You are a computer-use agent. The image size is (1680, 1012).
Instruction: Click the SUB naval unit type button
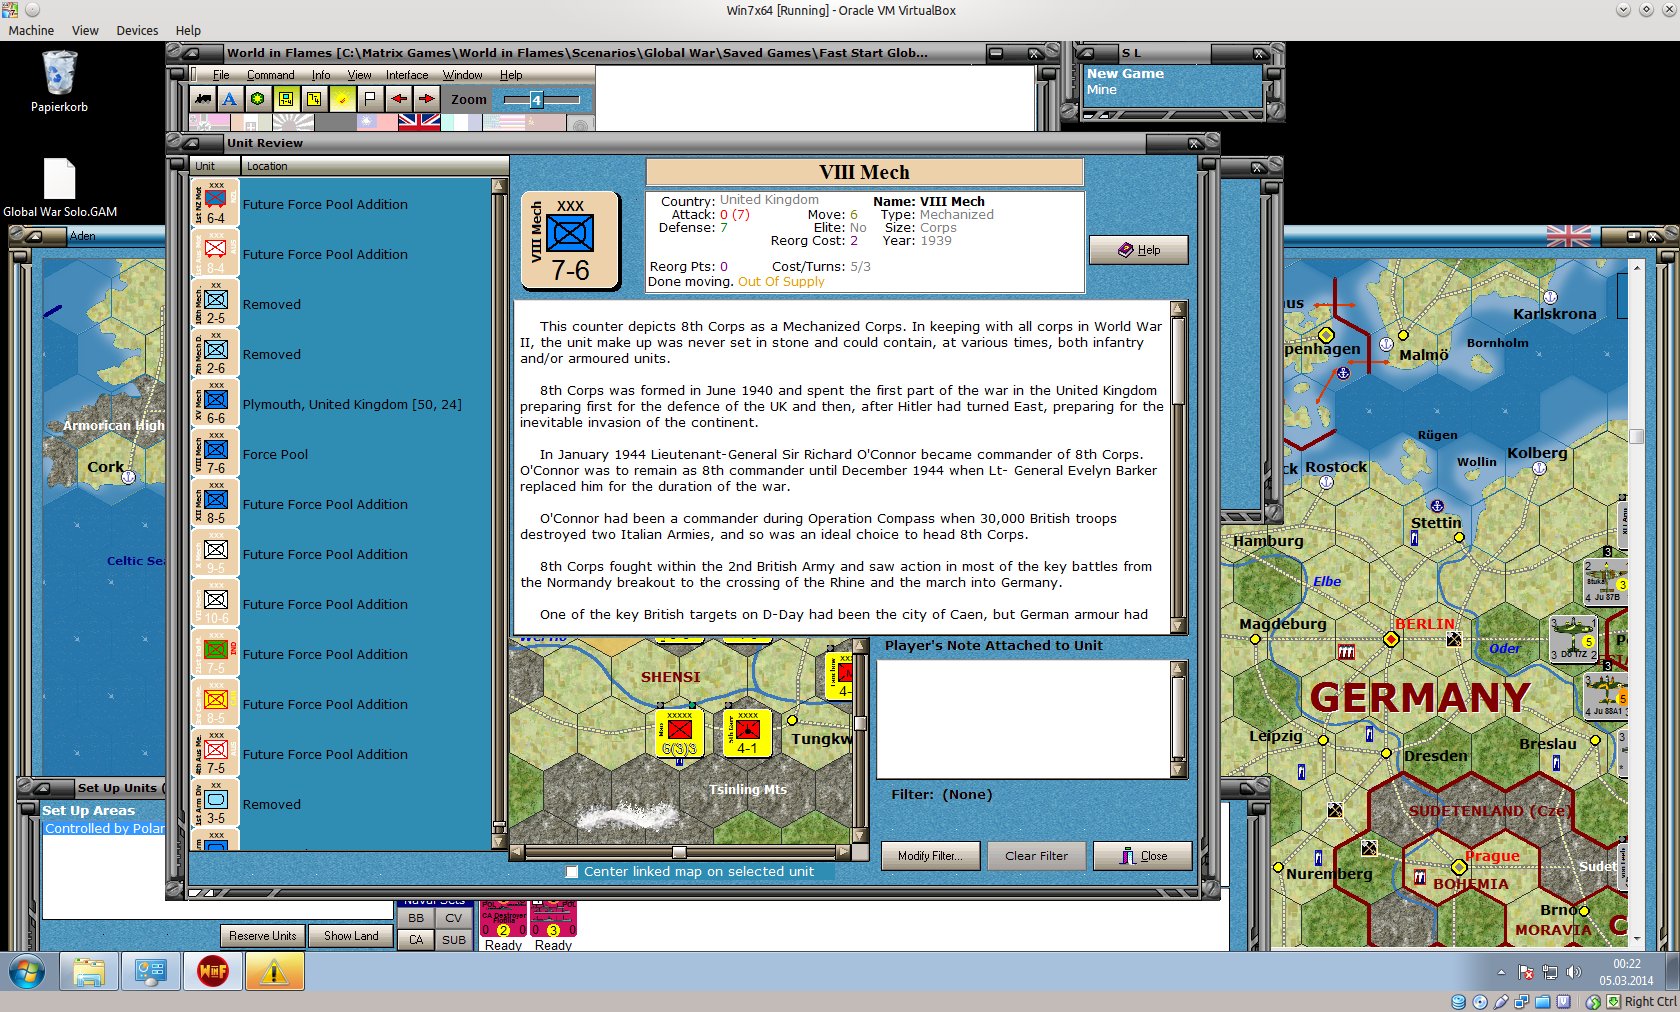pyautogui.click(x=454, y=940)
